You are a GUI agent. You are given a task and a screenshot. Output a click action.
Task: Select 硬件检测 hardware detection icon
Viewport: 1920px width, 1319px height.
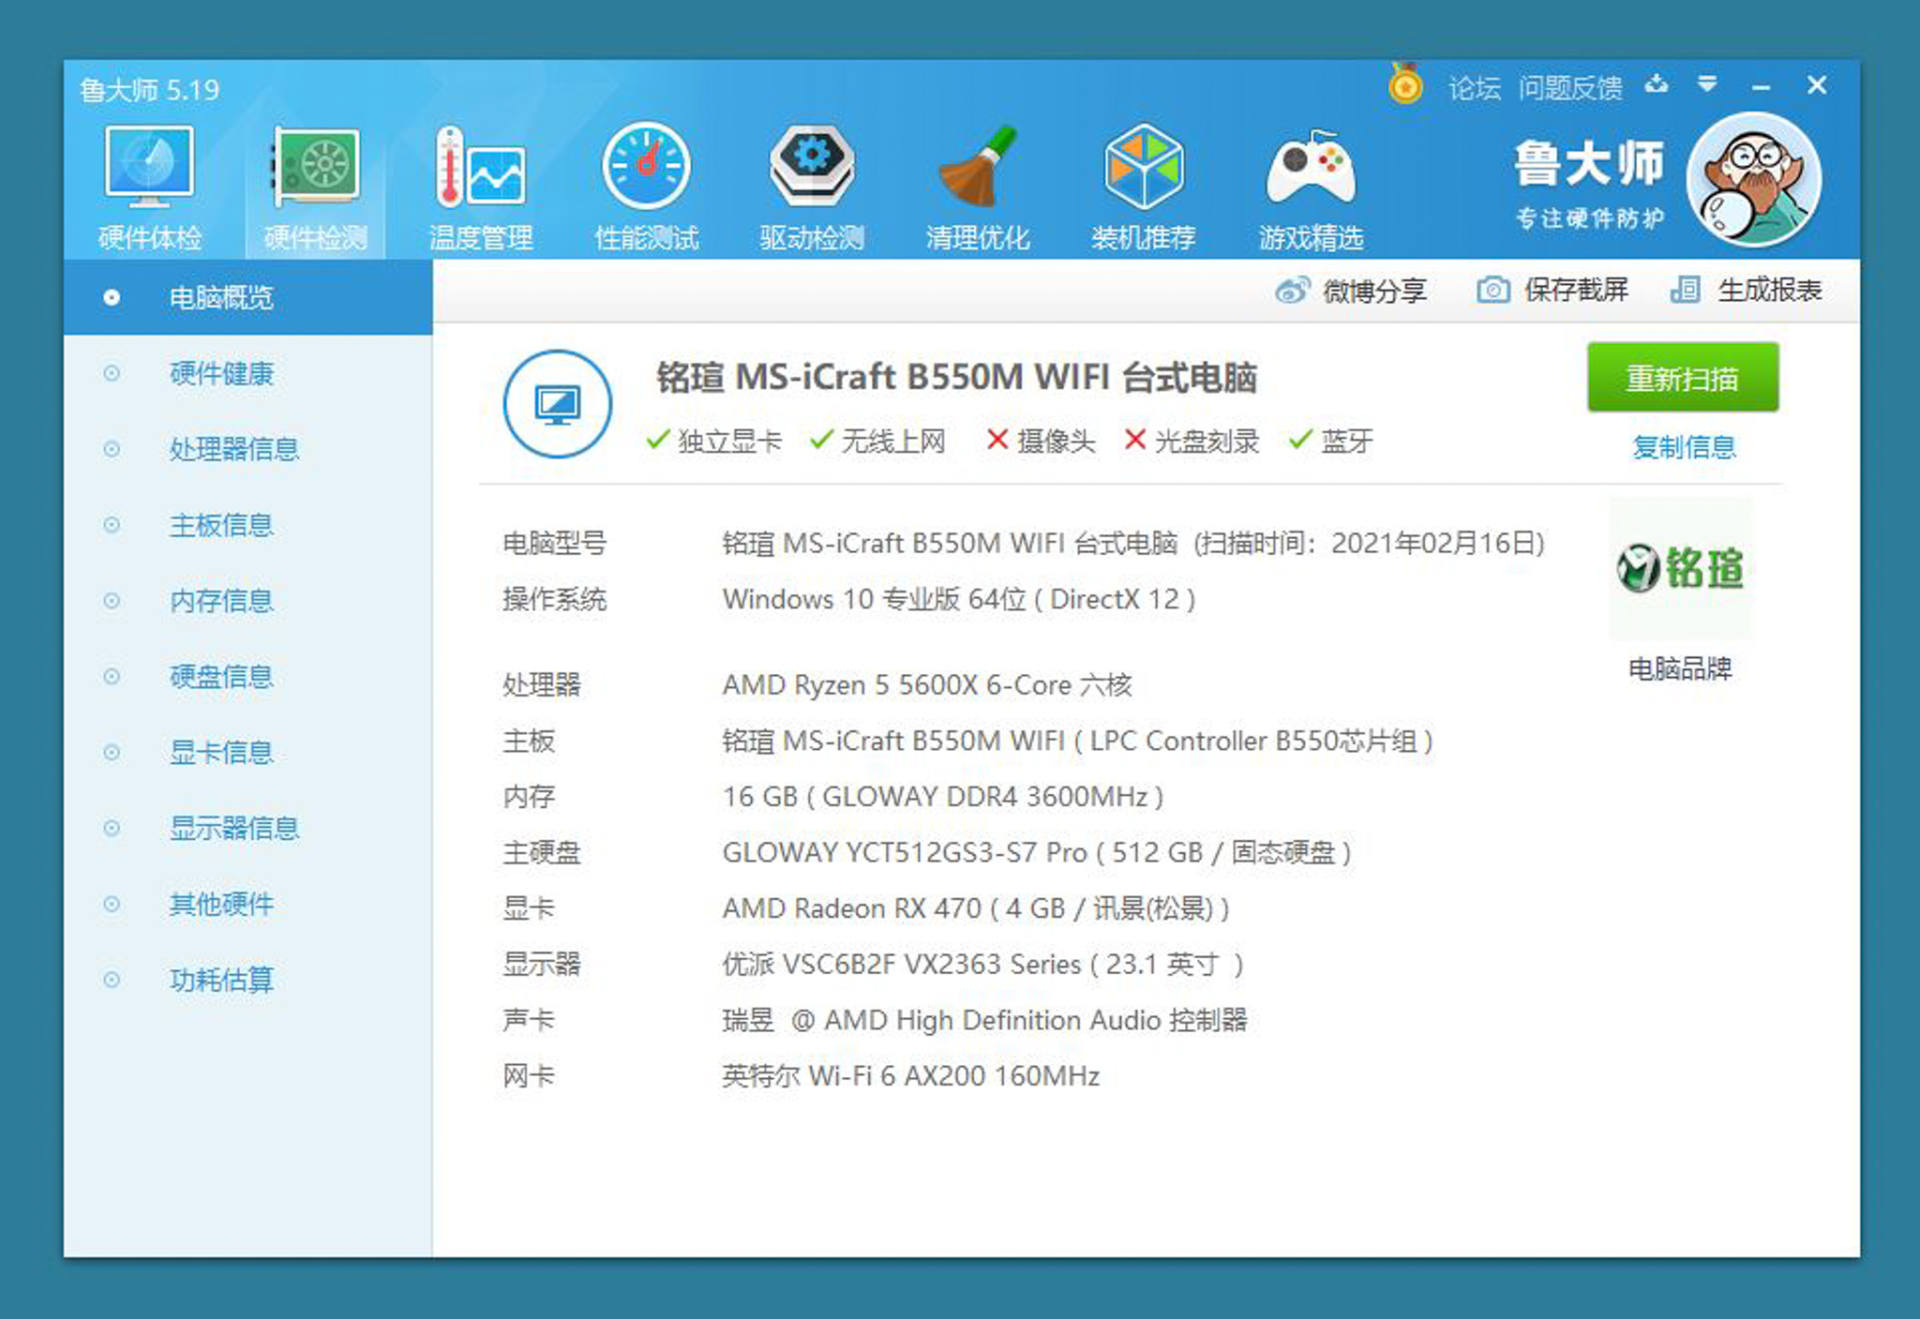coord(315,166)
